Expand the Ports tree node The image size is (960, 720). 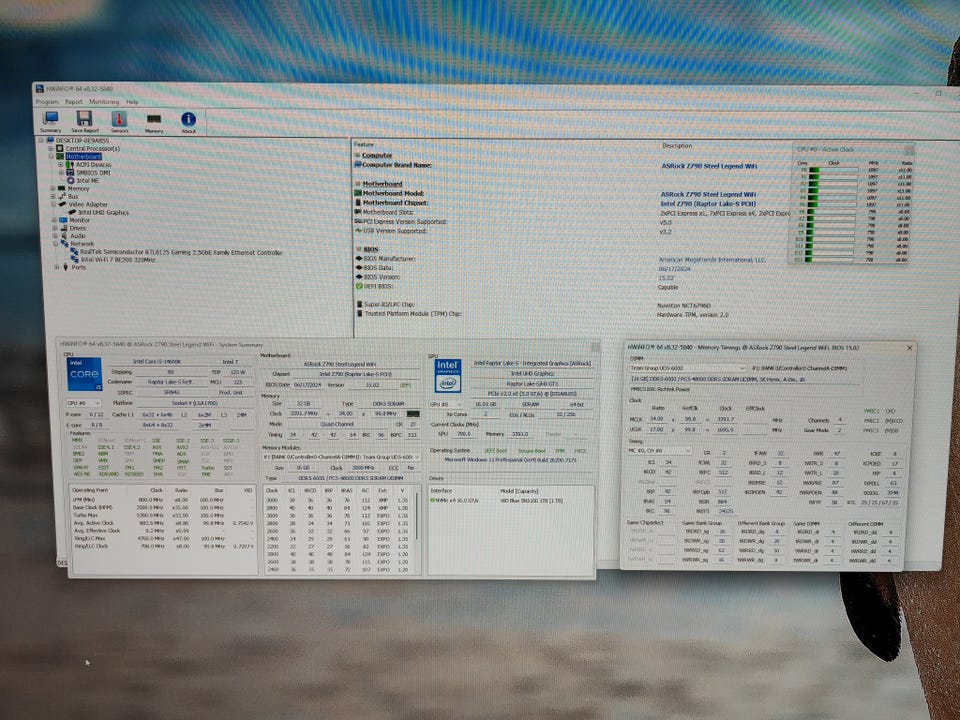(56, 267)
